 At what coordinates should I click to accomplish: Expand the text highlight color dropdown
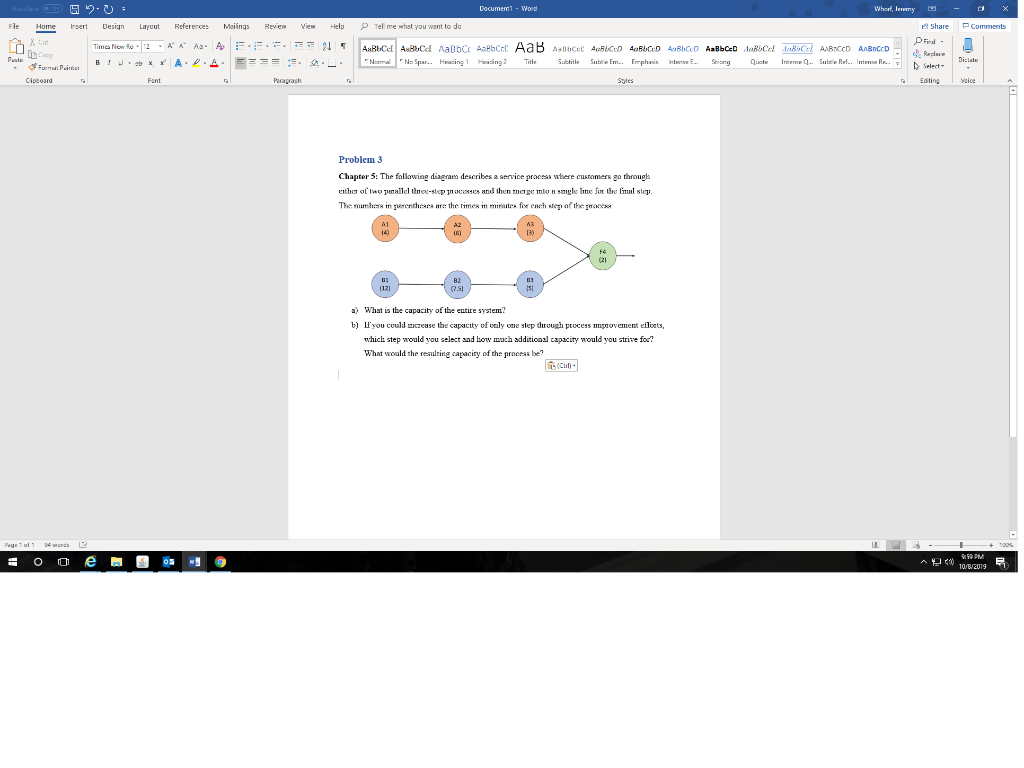click(205, 62)
